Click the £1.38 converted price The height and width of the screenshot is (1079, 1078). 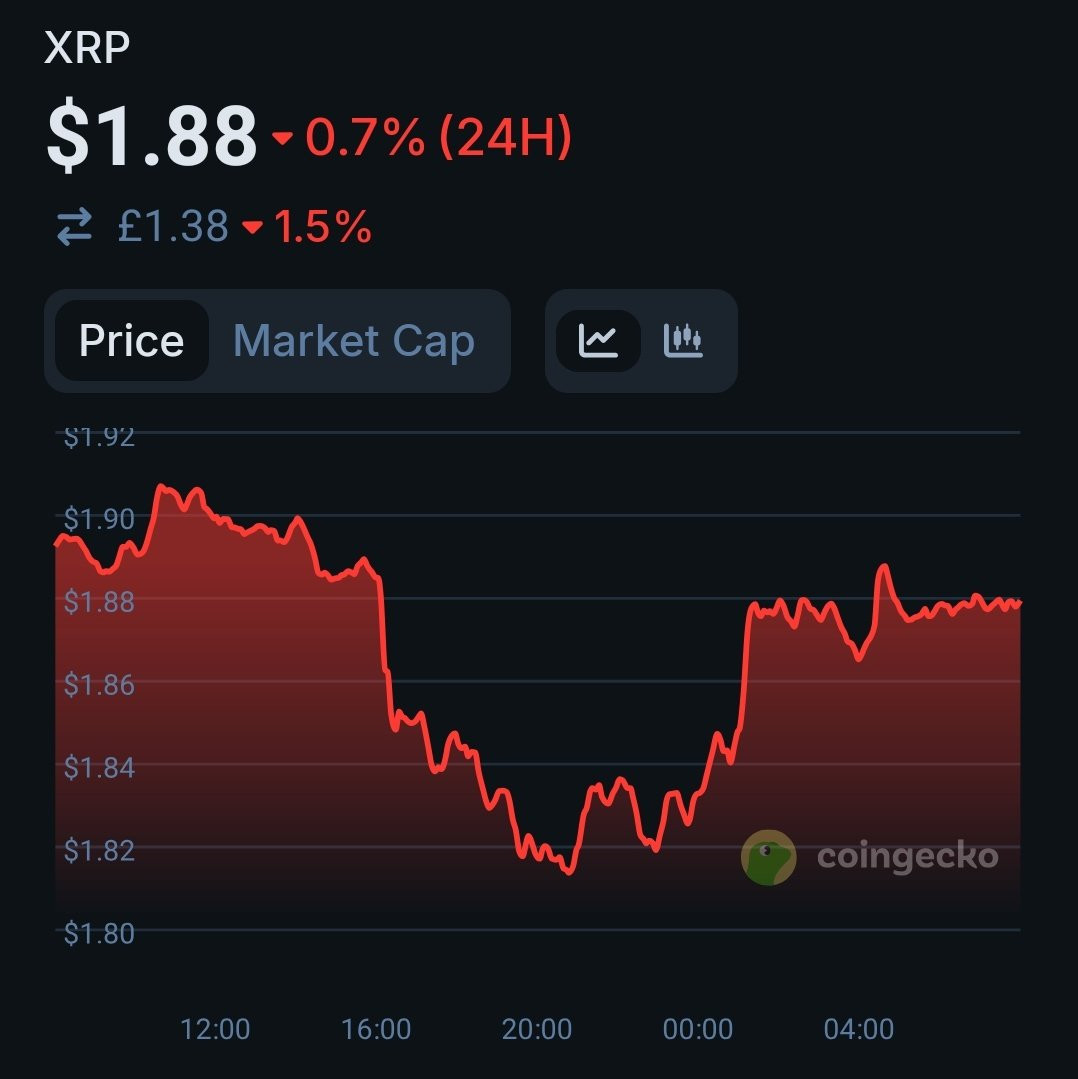tap(173, 226)
